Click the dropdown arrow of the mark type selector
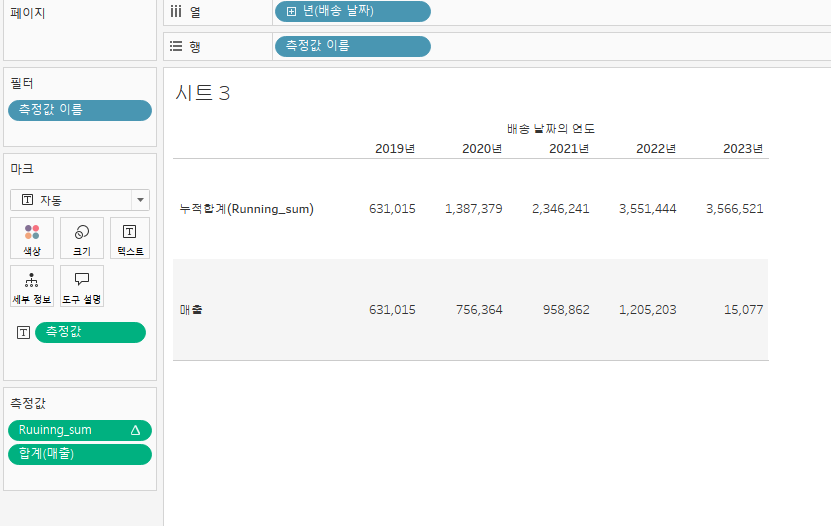 (x=140, y=200)
